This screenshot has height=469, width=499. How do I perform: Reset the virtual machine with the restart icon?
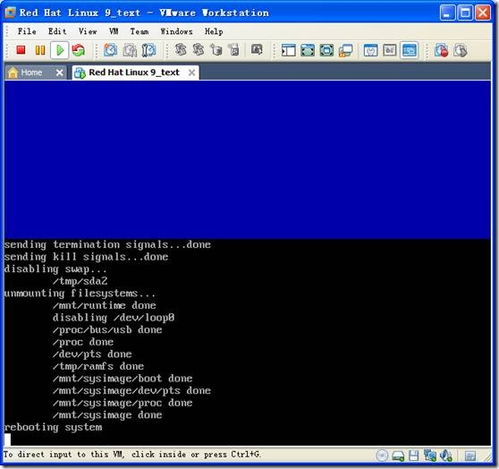[x=79, y=50]
